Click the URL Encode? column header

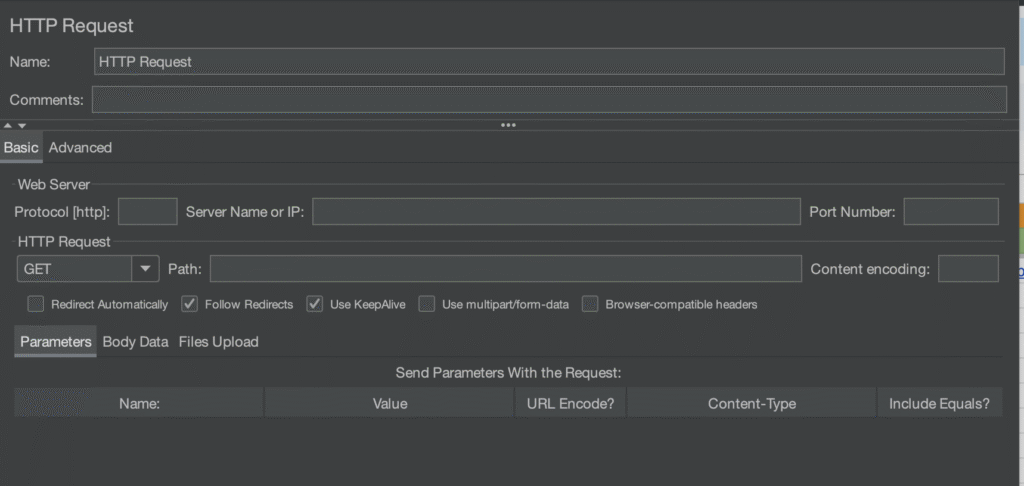(x=570, y=404)
